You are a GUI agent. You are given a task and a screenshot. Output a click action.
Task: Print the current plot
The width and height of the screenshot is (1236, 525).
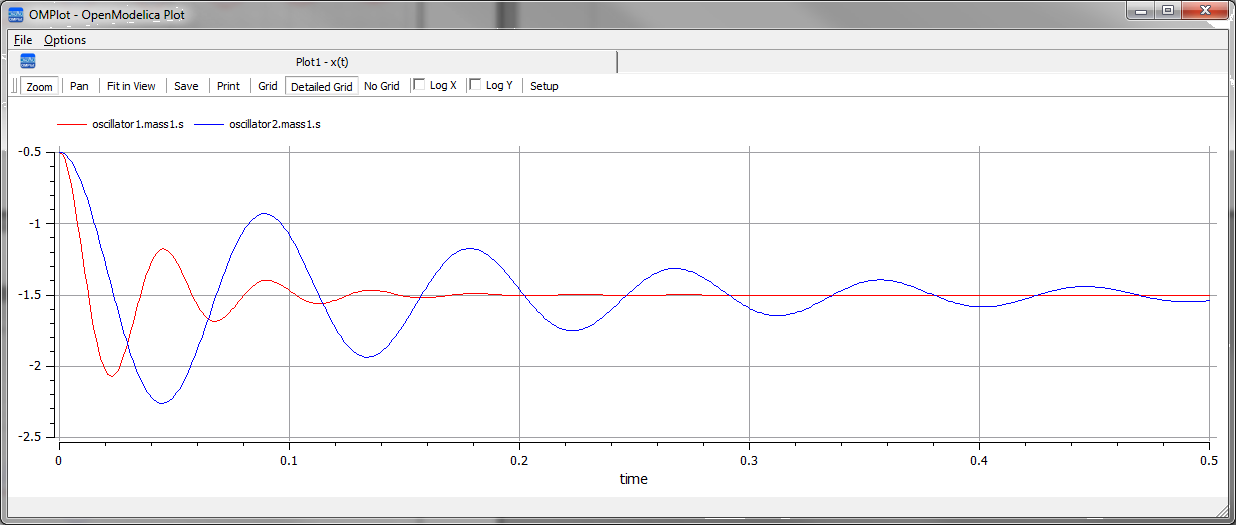228,86
